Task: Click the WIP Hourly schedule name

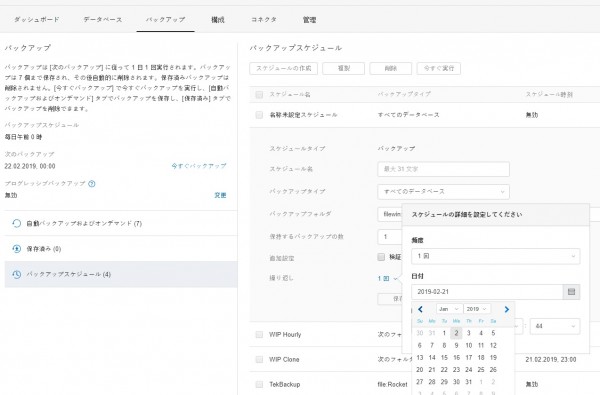Action: (285, 335)
